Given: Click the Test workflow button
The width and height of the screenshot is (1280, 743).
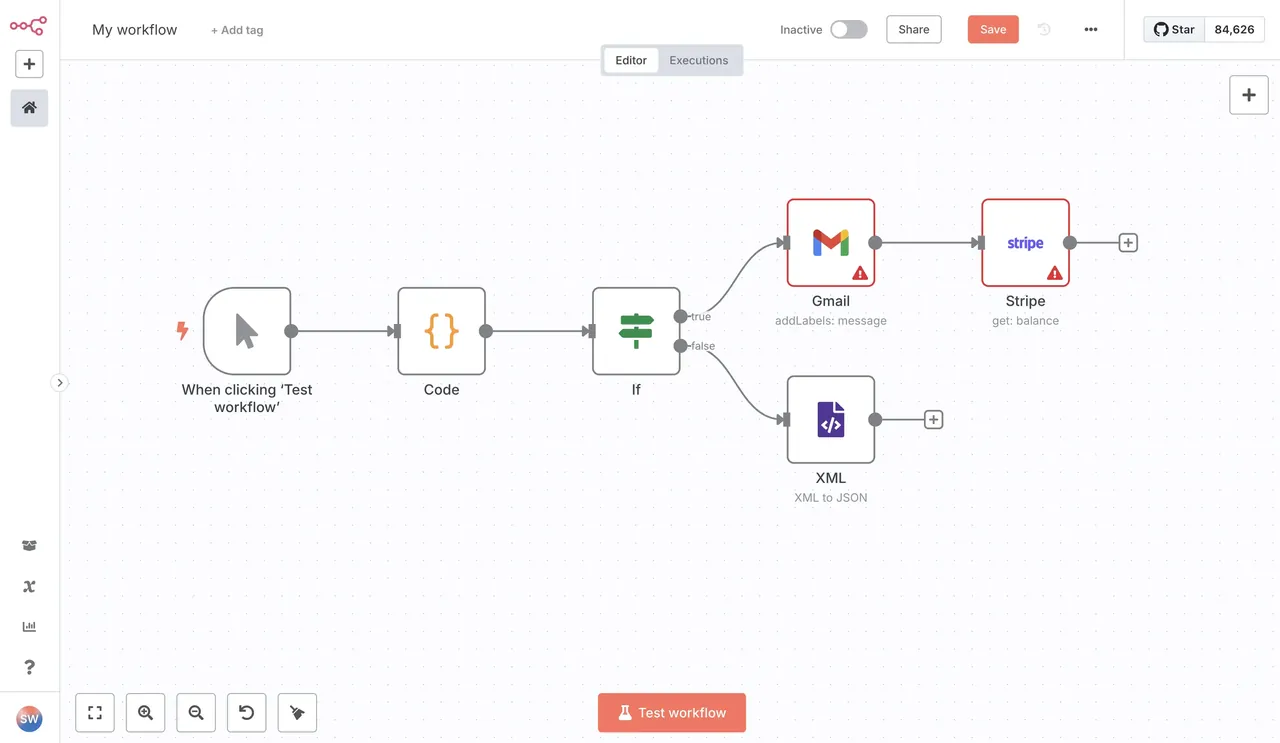Looking at the screenshot, I should pos(672,713).
